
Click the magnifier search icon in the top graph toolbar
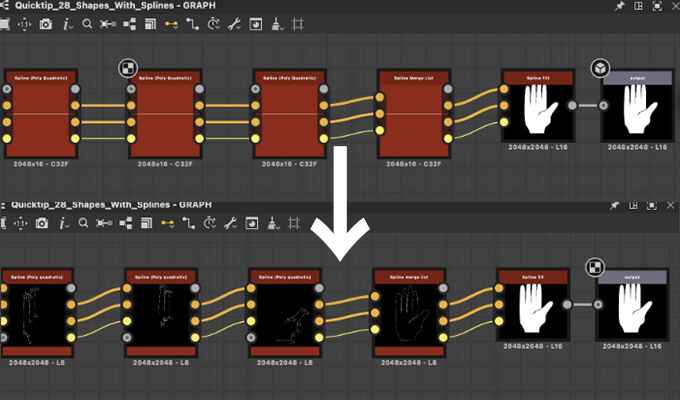point(87,23)
